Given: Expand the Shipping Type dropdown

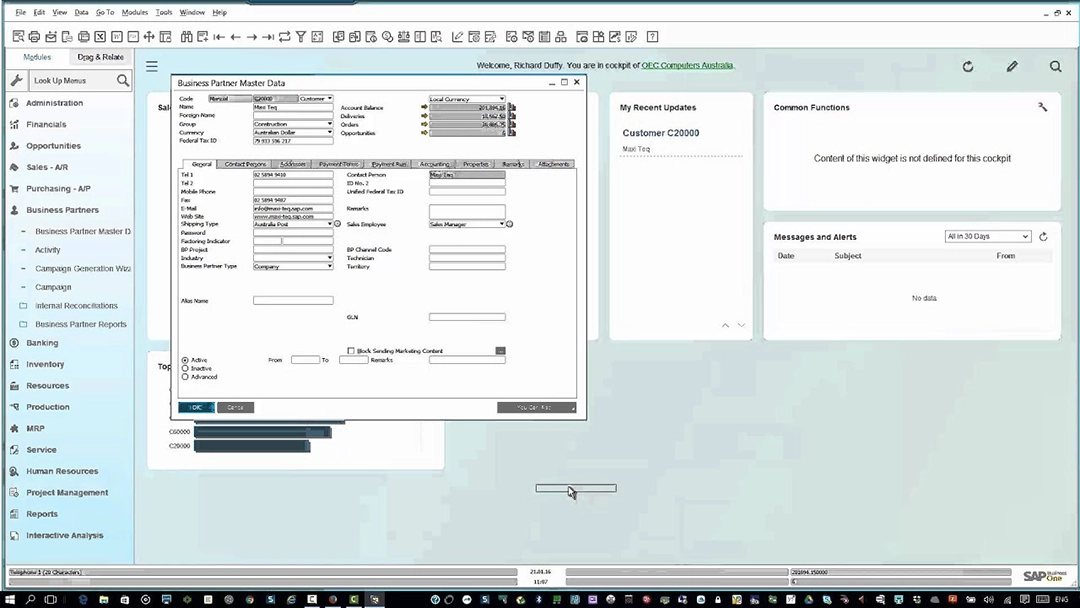Looking at the screenshot, I should (x=329, y=224).
